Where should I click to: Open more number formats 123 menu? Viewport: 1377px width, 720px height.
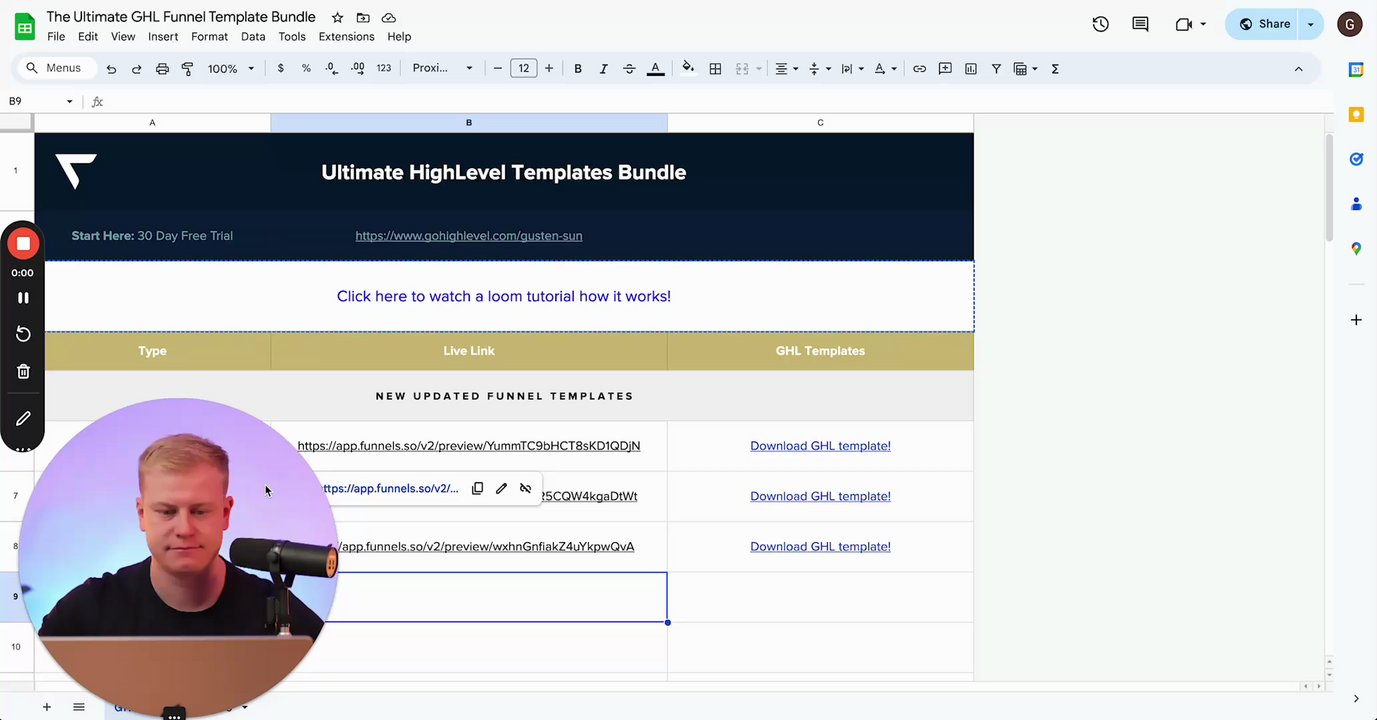coord(384,69)
